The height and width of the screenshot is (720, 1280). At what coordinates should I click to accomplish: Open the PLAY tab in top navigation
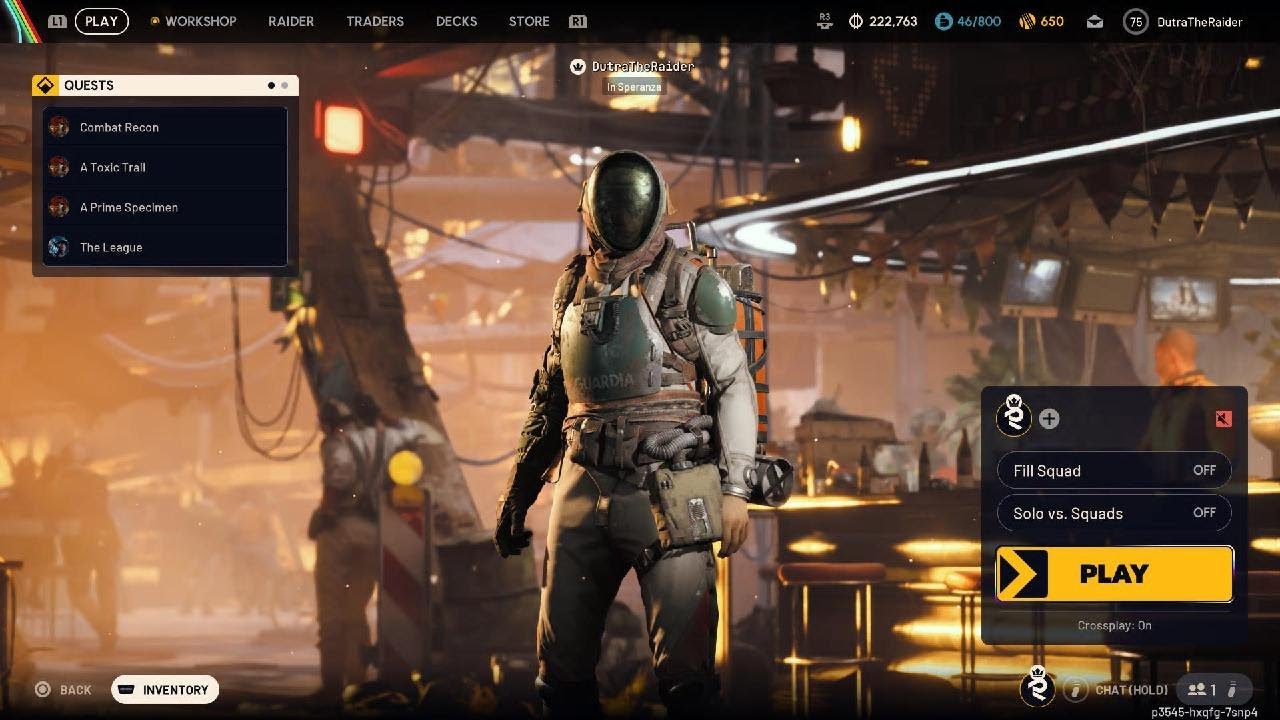(x=101, y=21)
